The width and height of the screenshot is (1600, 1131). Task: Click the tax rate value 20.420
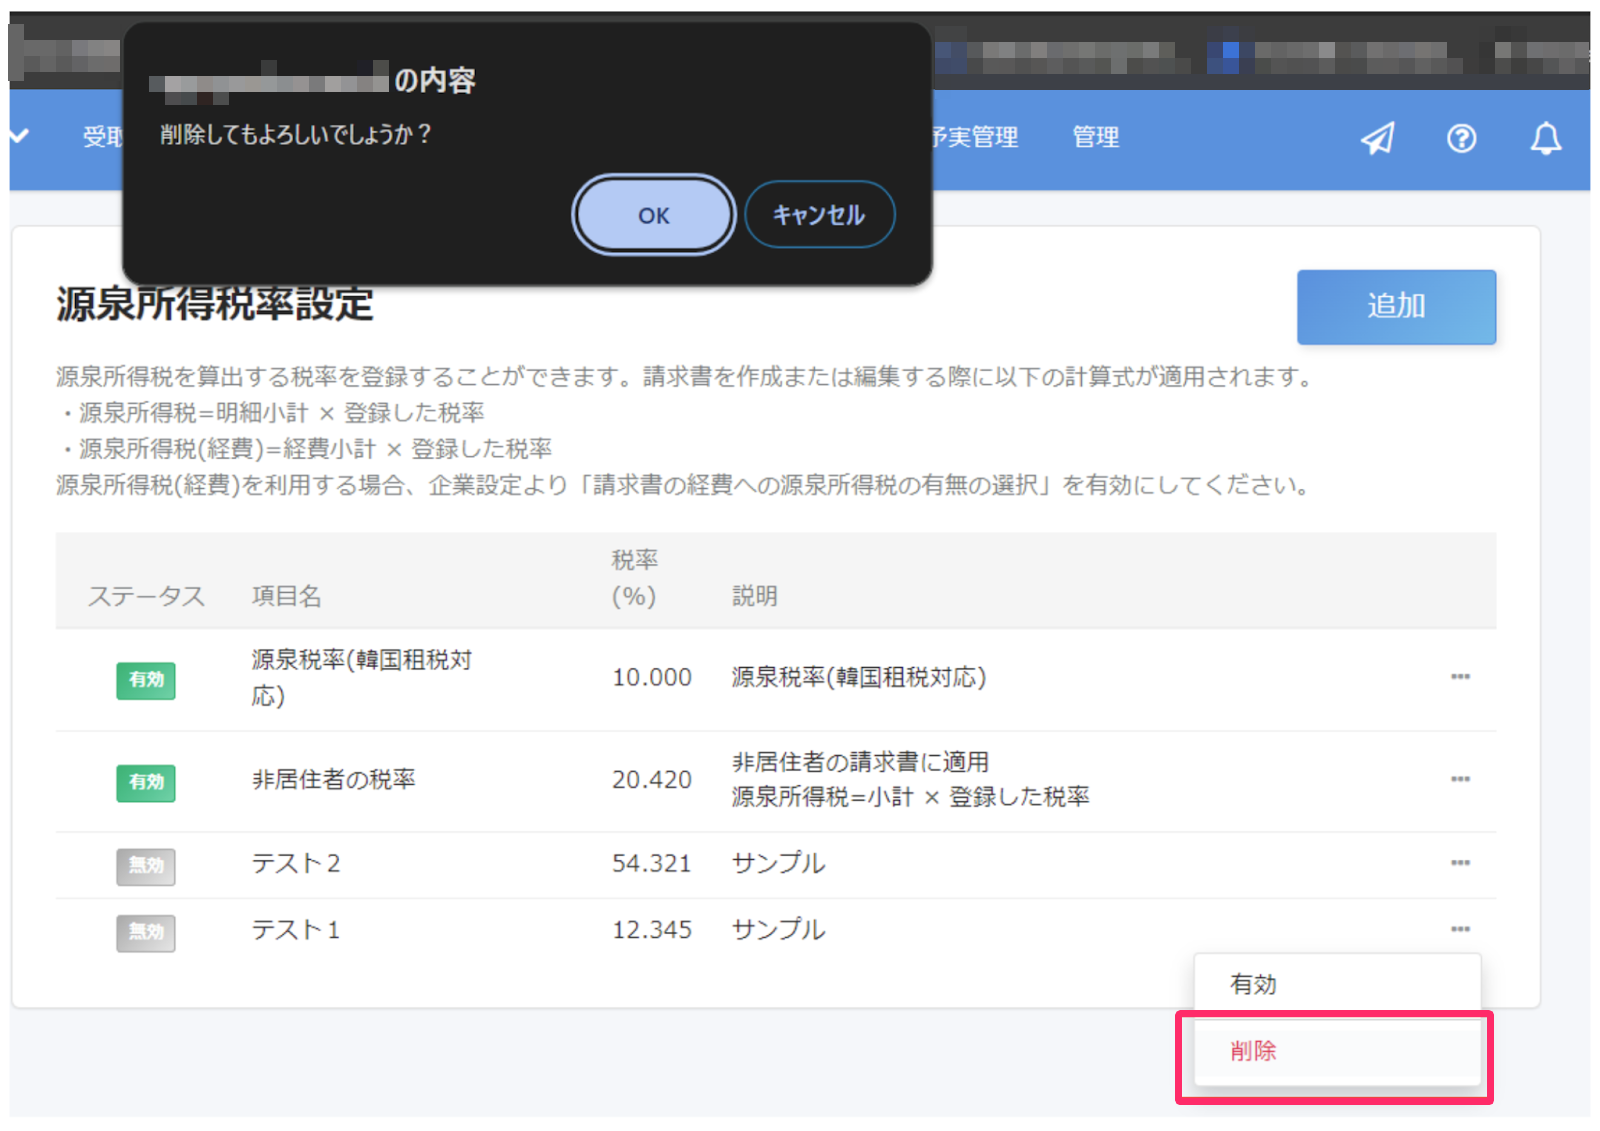(x=652, y=780)
